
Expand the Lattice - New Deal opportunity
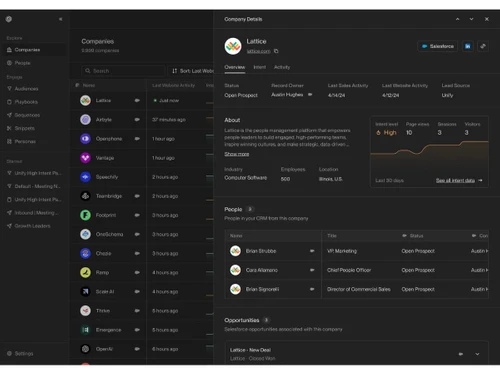coord(477,354)
